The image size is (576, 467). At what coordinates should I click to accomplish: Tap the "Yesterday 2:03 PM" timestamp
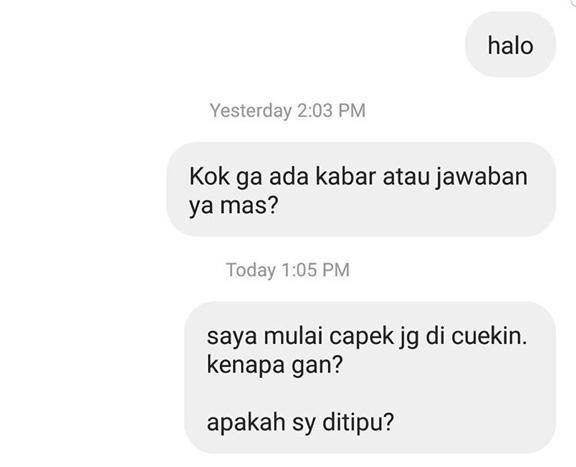[x=288, y=111]
